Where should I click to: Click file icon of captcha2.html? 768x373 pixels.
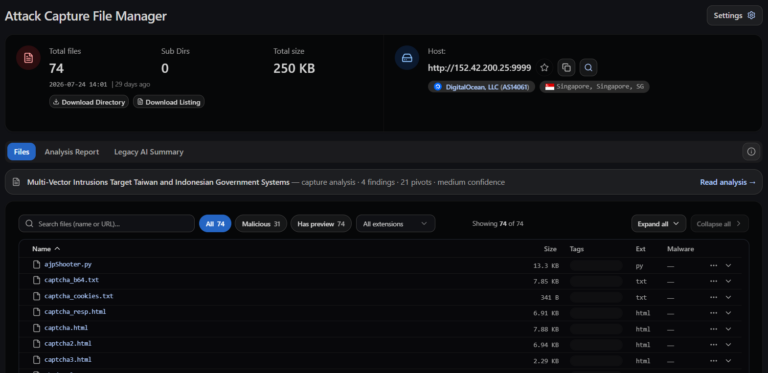36,344
